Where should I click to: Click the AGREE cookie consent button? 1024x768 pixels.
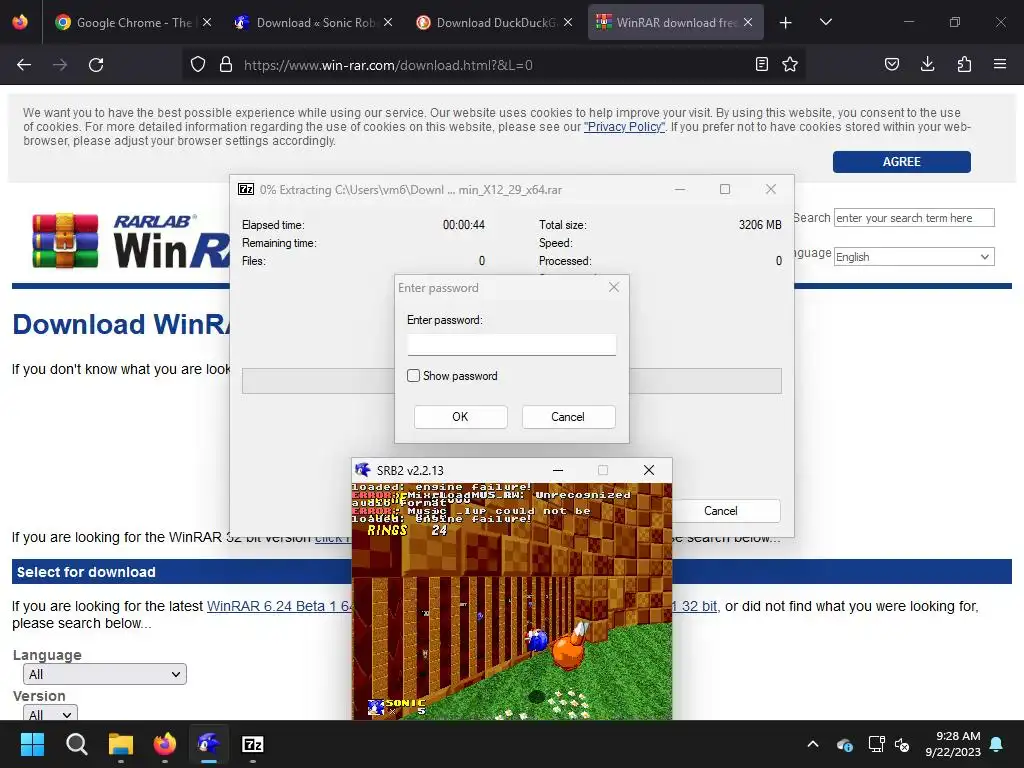coord(901,161)
